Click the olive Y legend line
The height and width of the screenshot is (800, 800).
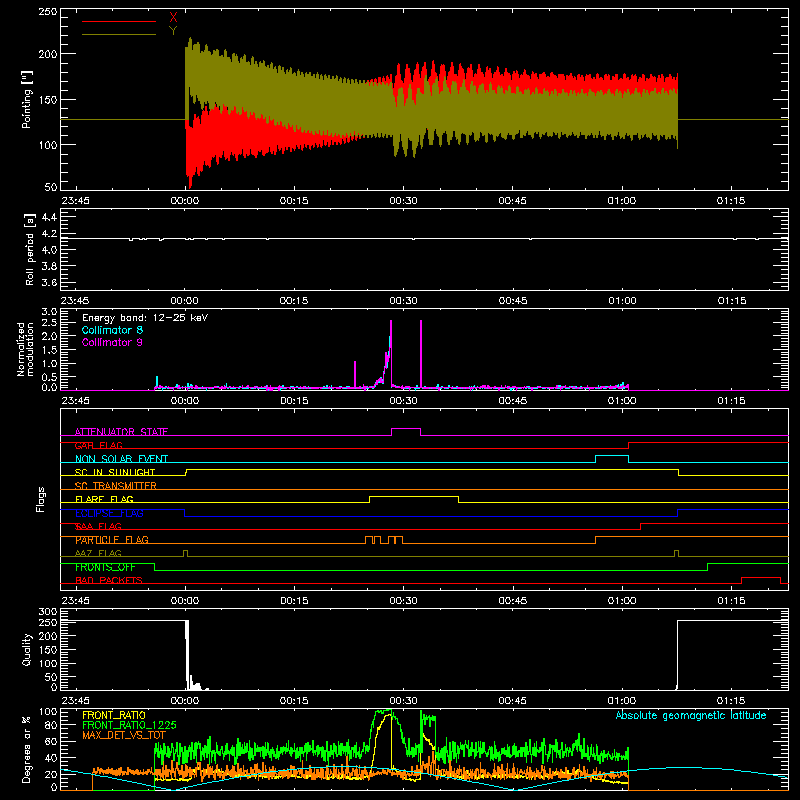(119, 34)
